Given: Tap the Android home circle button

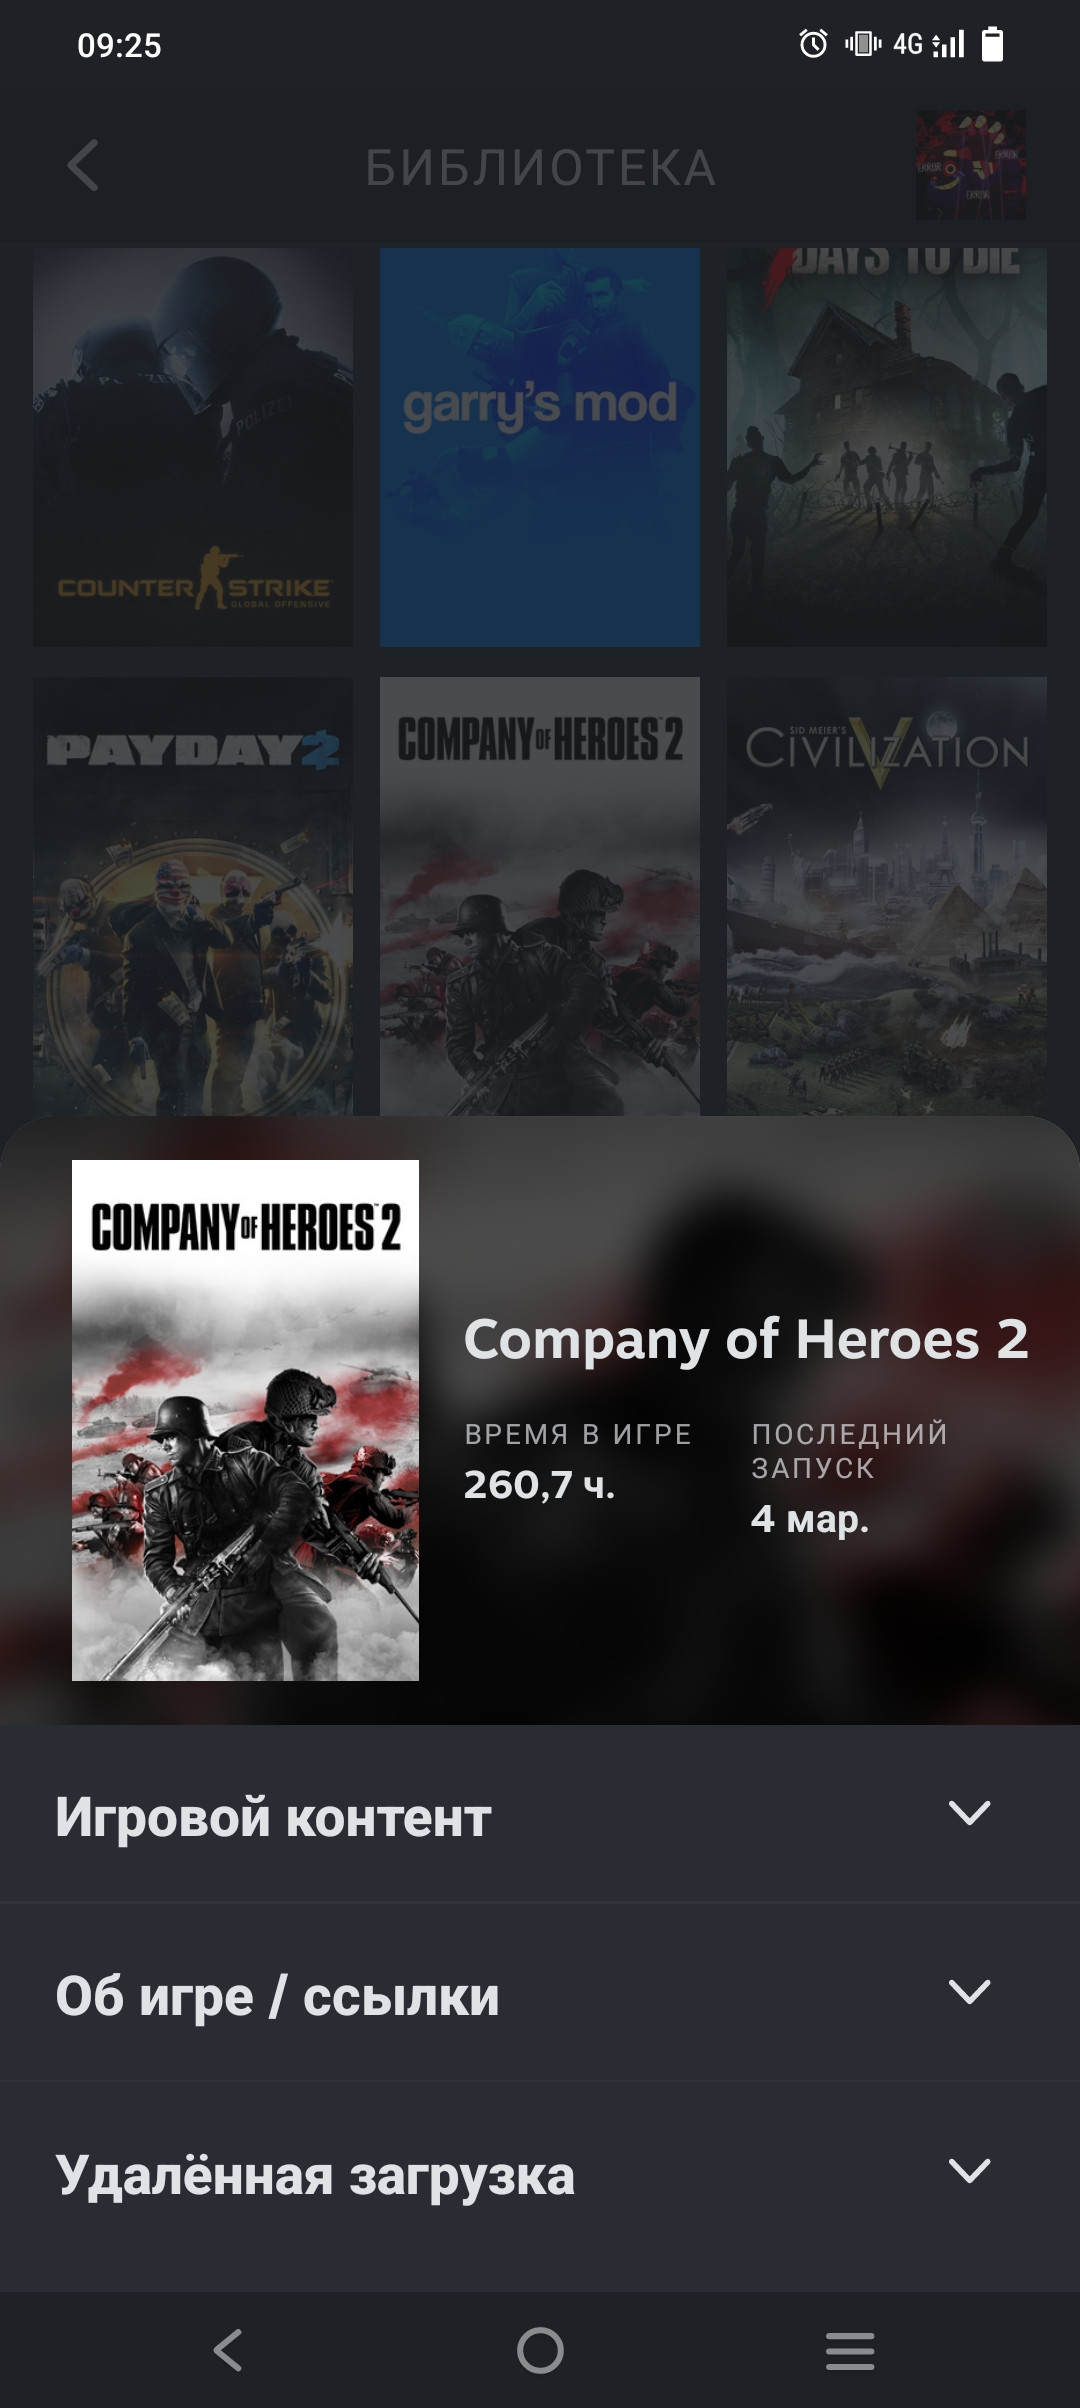Looking at the screenshot, I should click(x=540, y=2350).
